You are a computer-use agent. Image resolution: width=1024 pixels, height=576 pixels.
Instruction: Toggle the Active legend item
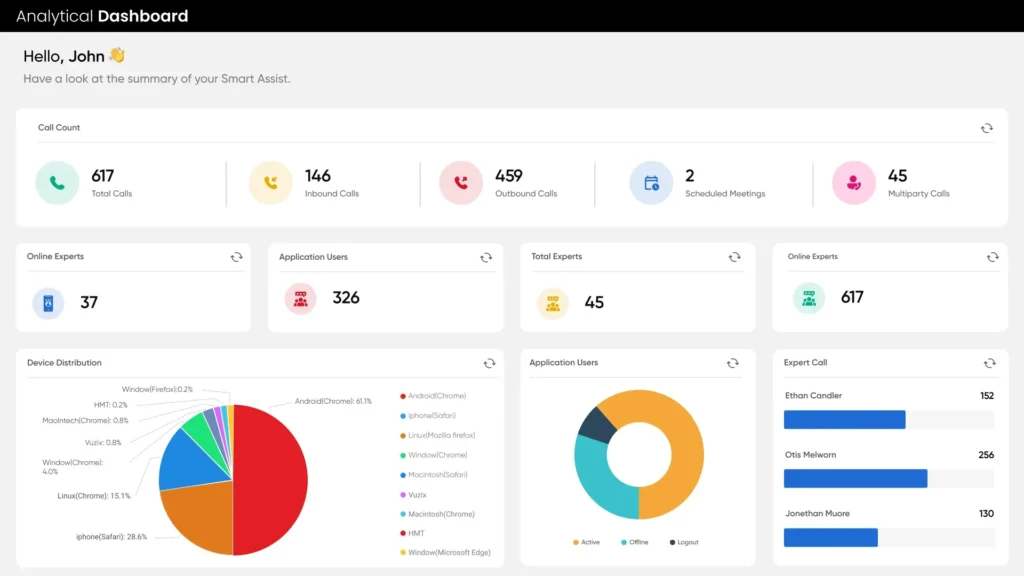click(x=587, y=542)
